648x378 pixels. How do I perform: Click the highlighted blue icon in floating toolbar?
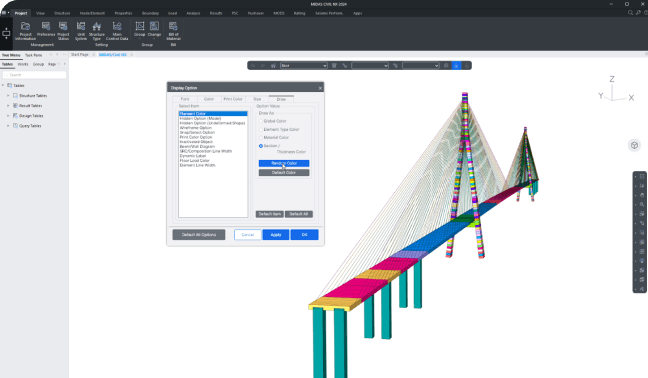(456, 66)
